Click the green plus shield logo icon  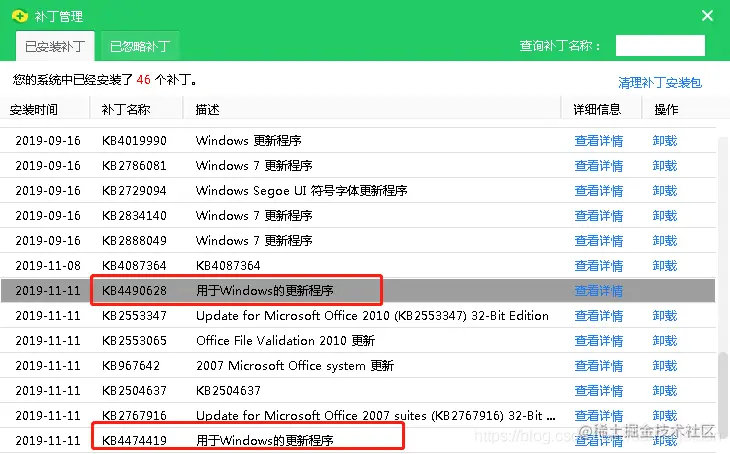(x=20, y=16)
